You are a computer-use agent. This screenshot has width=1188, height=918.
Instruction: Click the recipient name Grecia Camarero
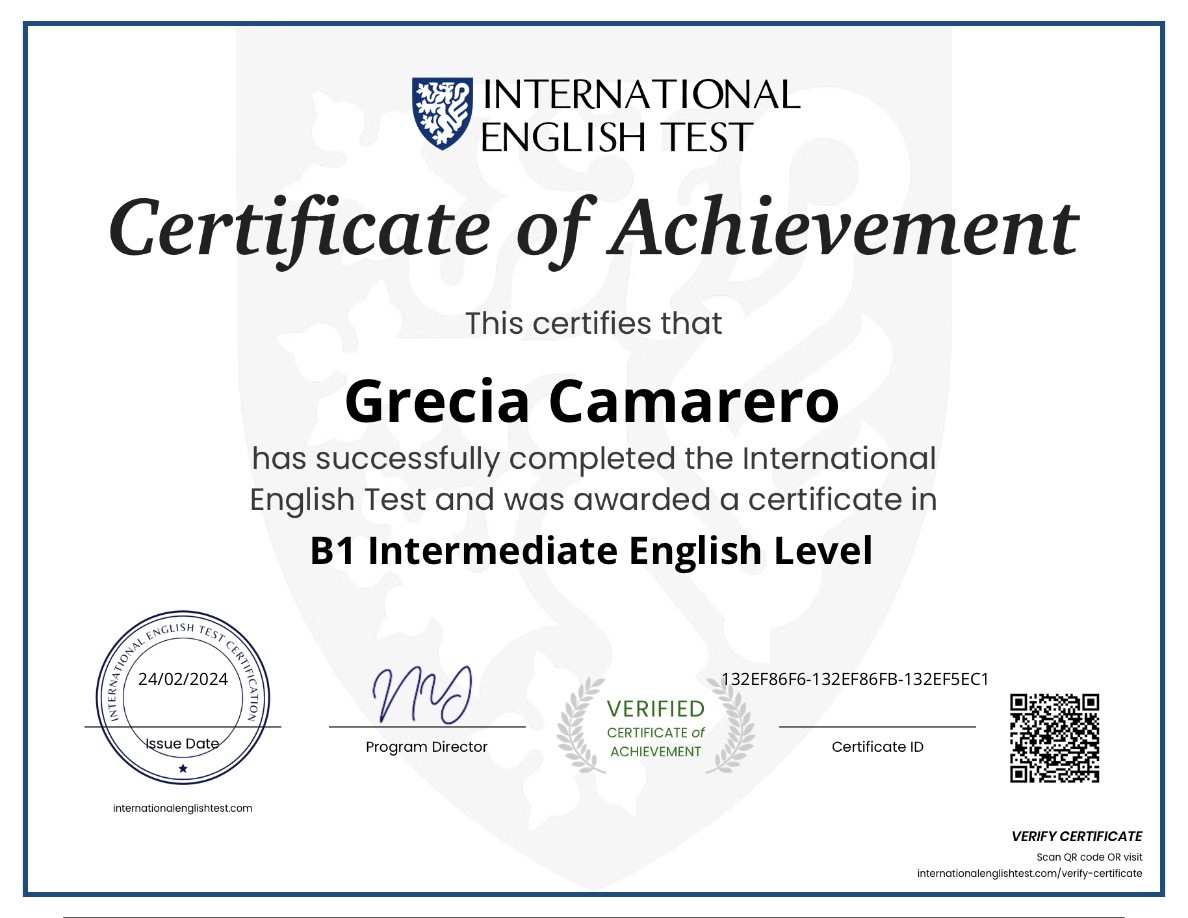coord(593,403)
